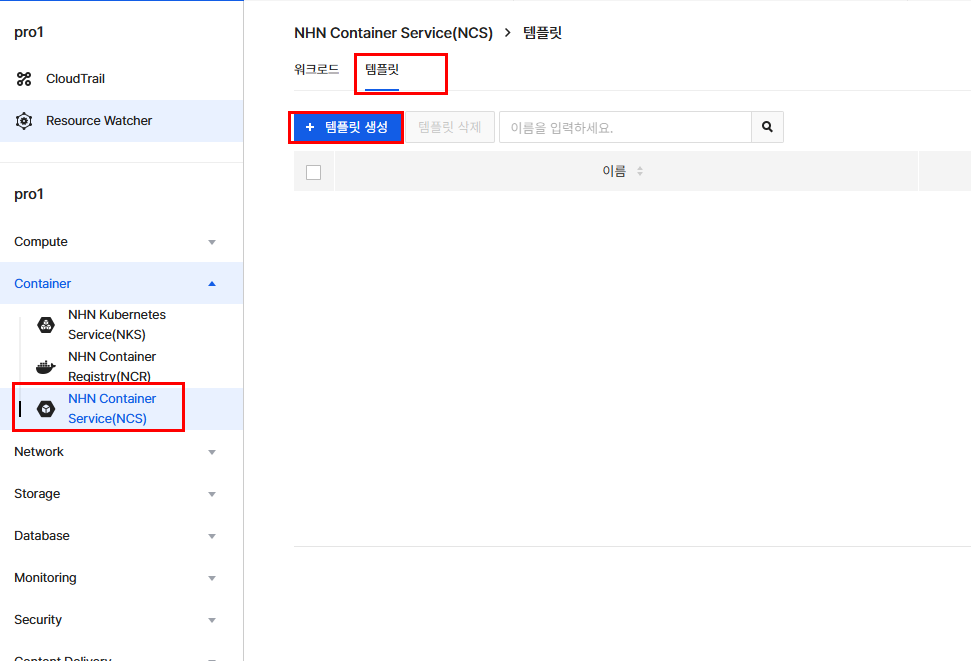Screen dimensions: 971x661
Task: Select the NHN Container Service cube icon
Action: click(46, 409)
